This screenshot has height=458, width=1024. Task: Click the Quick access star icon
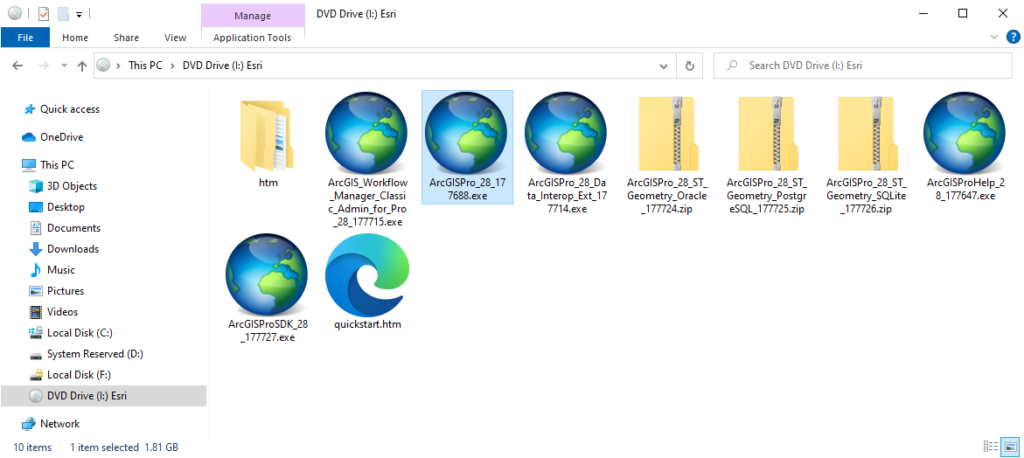[x=29, y=109]
